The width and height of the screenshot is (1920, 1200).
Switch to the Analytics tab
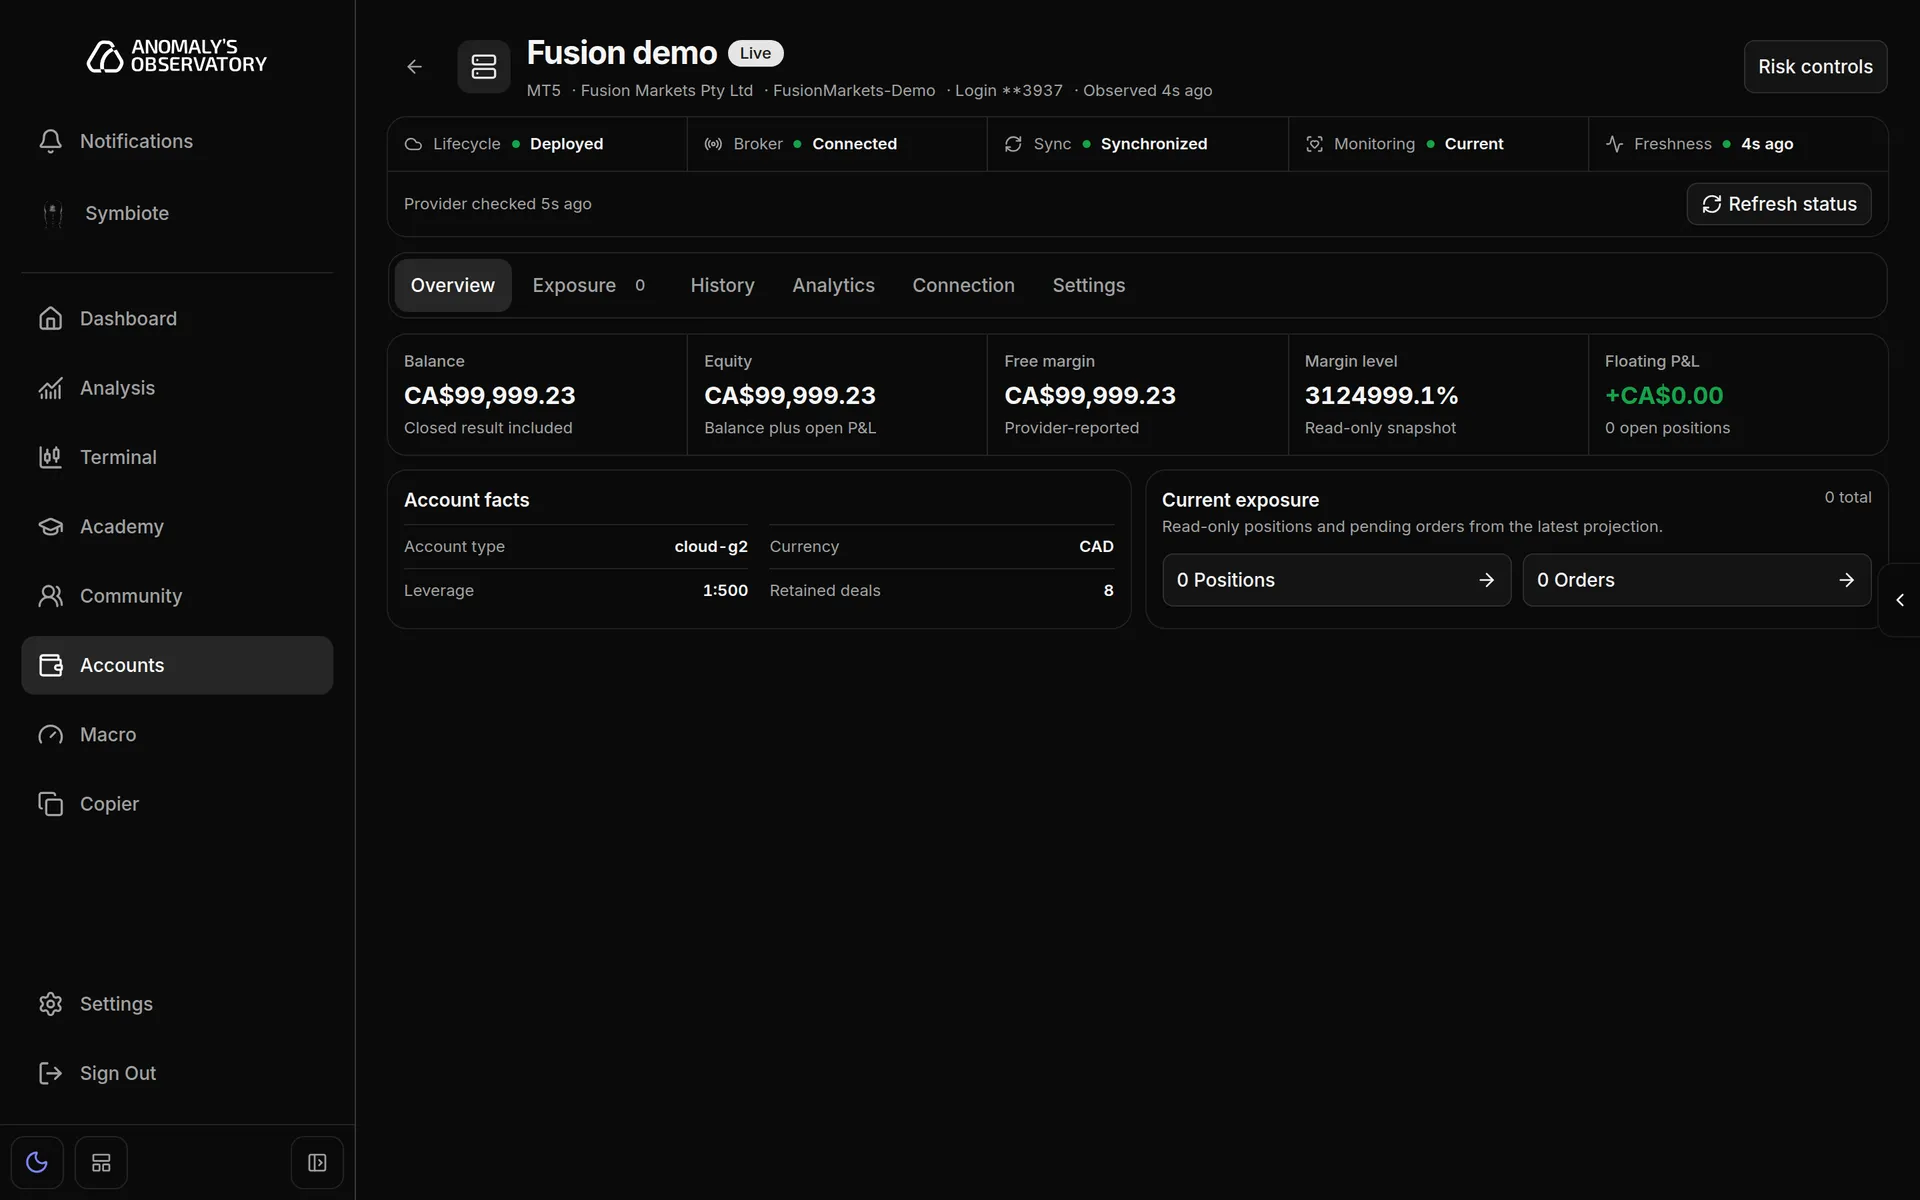833,285
